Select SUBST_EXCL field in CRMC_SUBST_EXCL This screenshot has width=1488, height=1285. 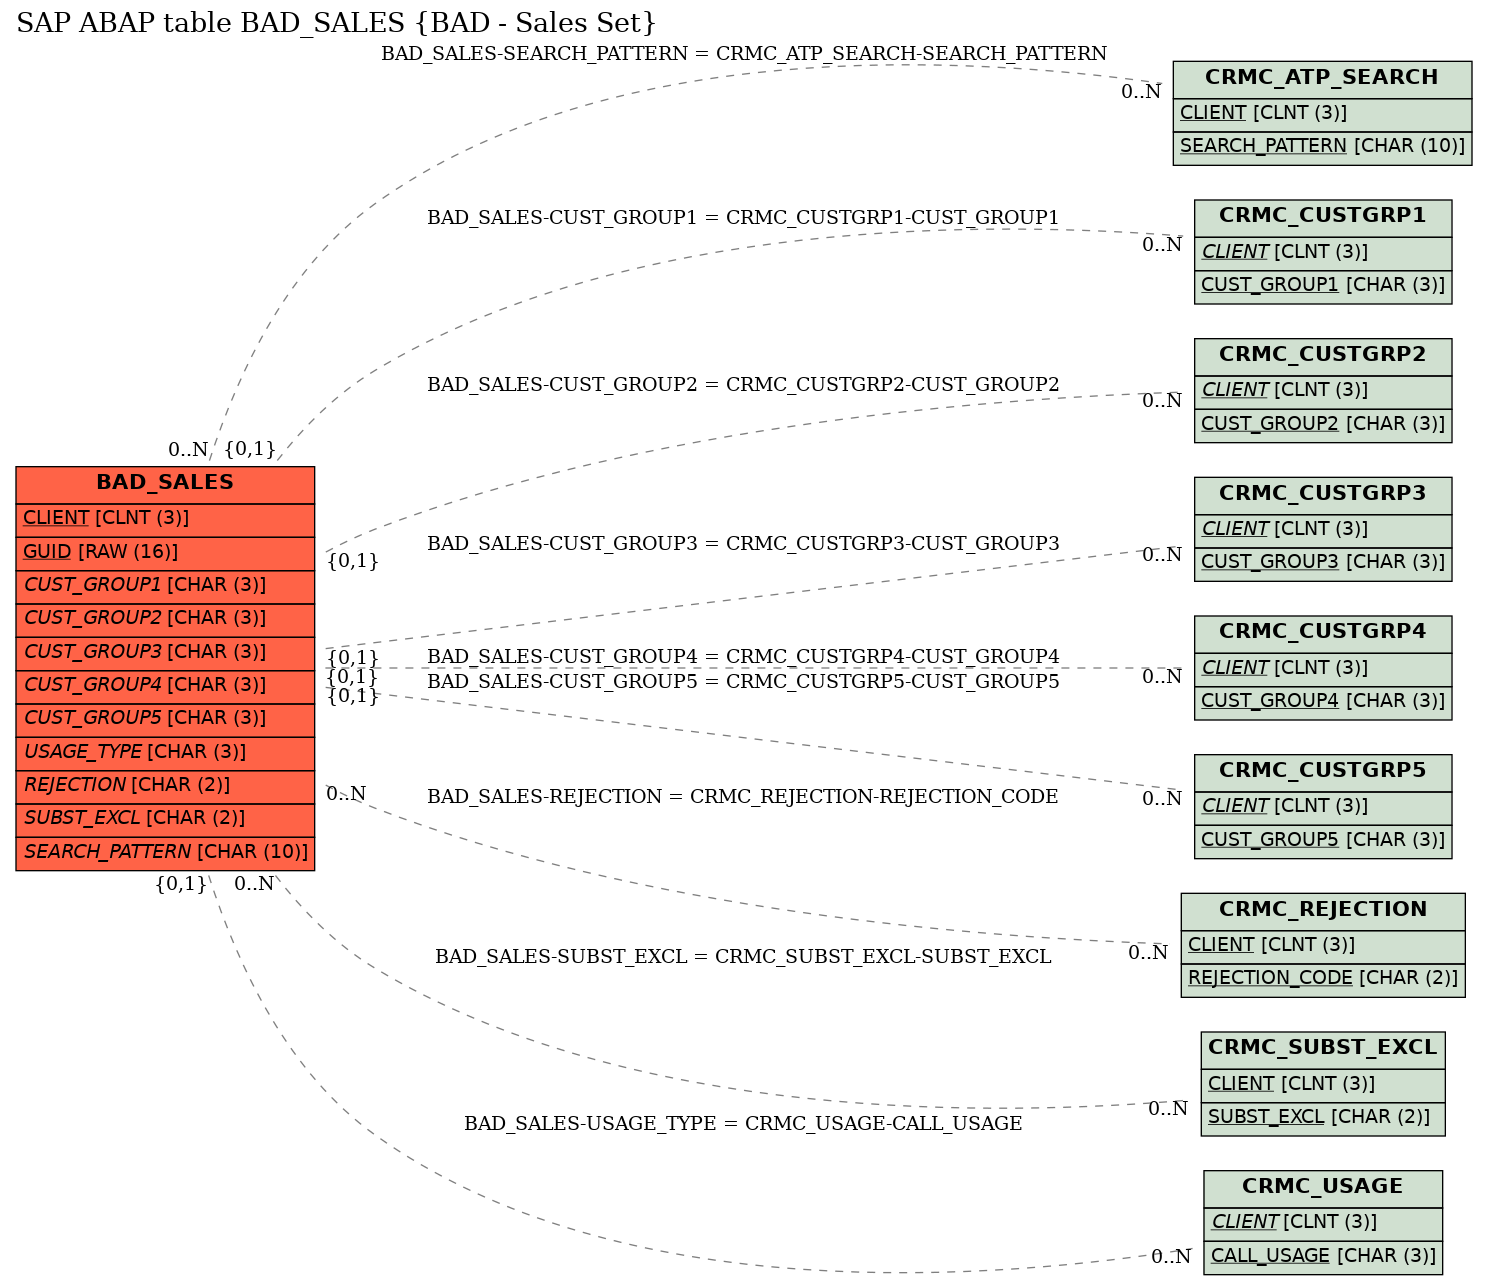pyautogui.click(x=1323, y=1118)
